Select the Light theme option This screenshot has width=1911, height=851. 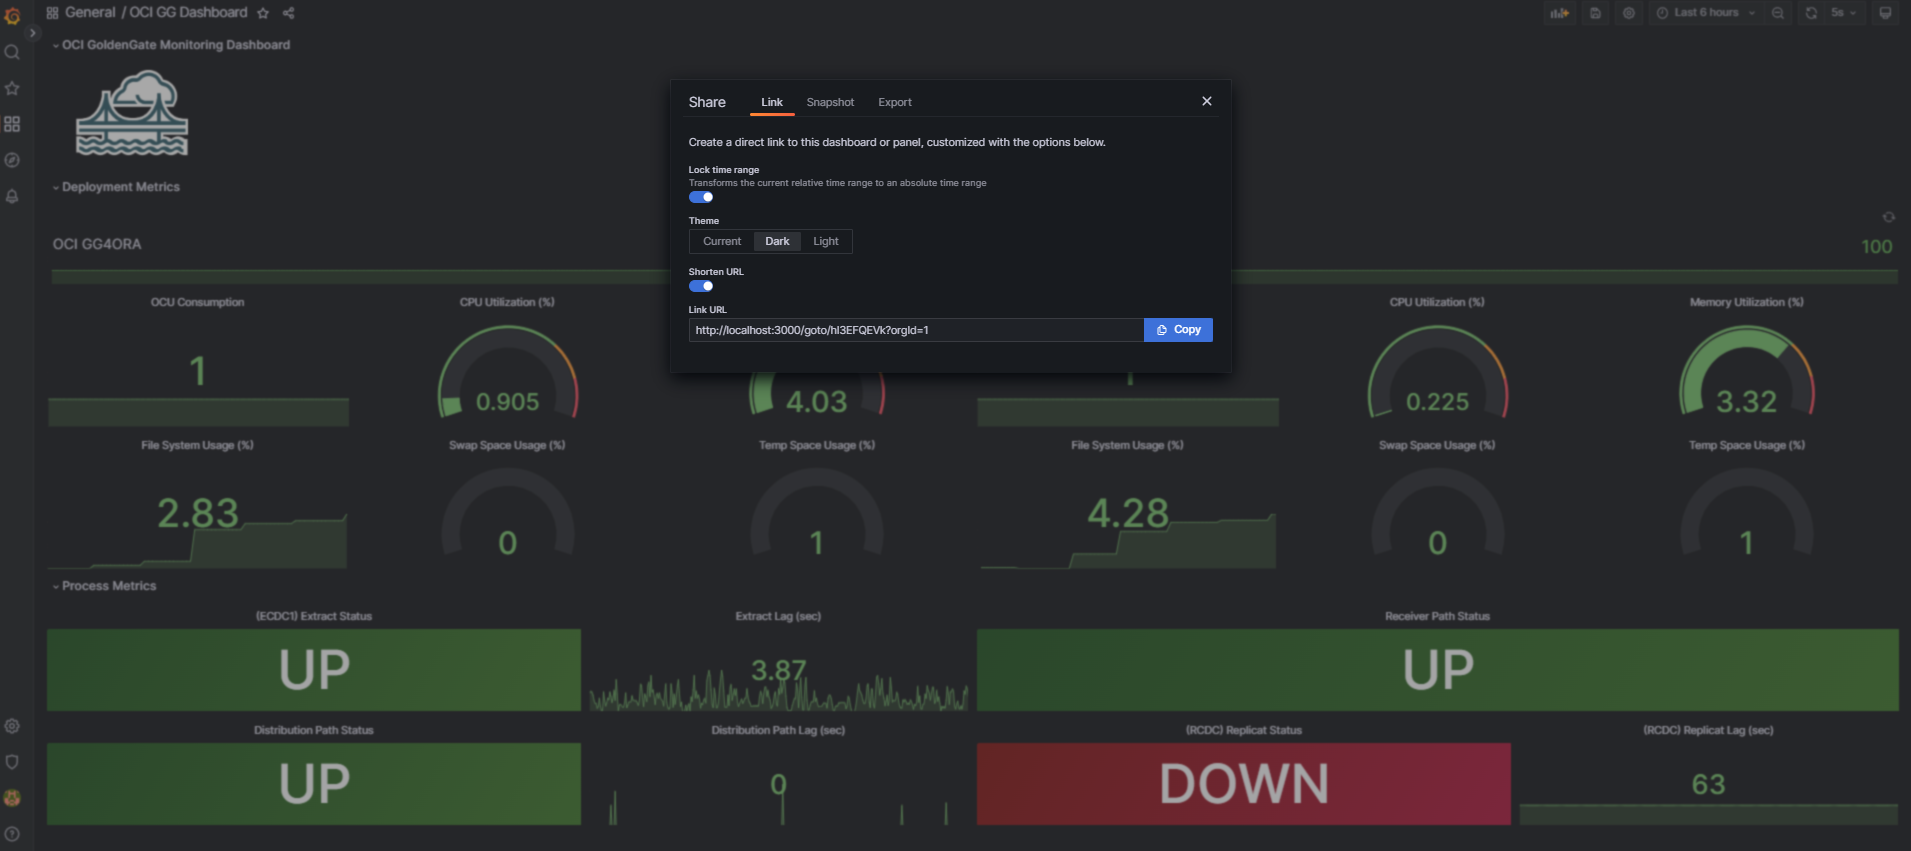tap(826, 241)
